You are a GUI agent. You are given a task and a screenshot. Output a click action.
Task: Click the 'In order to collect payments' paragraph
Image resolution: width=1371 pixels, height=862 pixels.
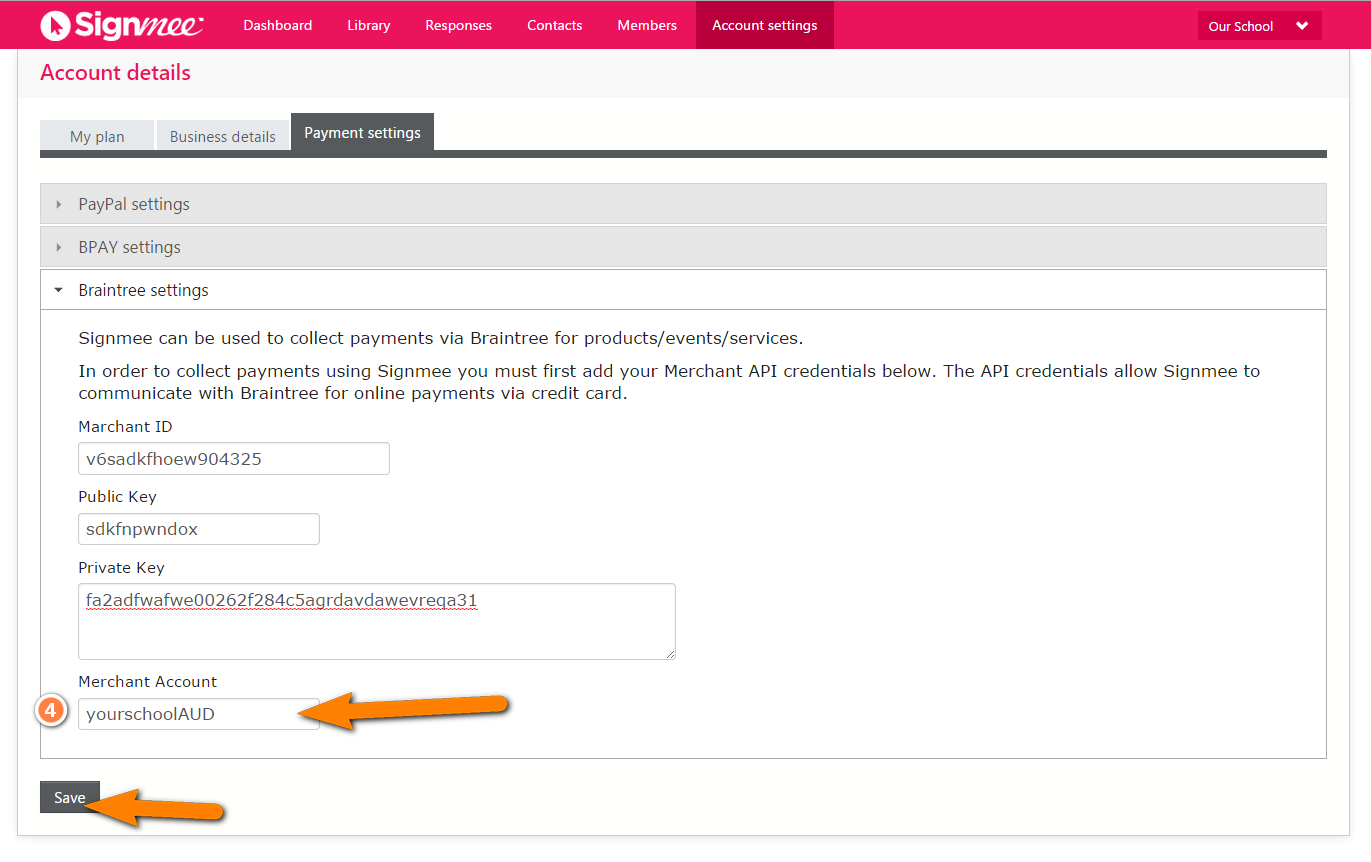669,382
